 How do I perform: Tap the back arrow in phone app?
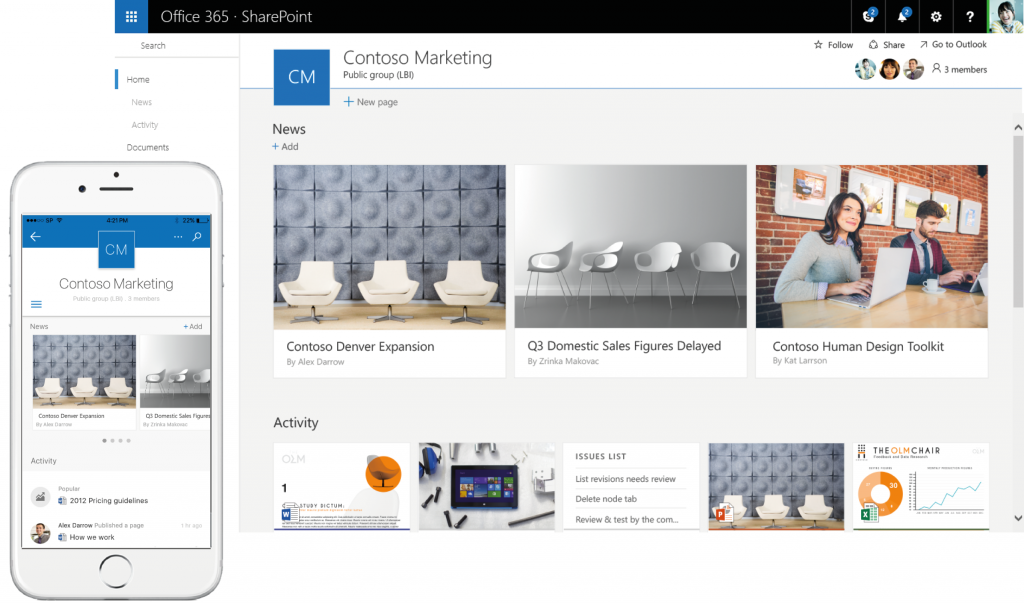point(35,236)
